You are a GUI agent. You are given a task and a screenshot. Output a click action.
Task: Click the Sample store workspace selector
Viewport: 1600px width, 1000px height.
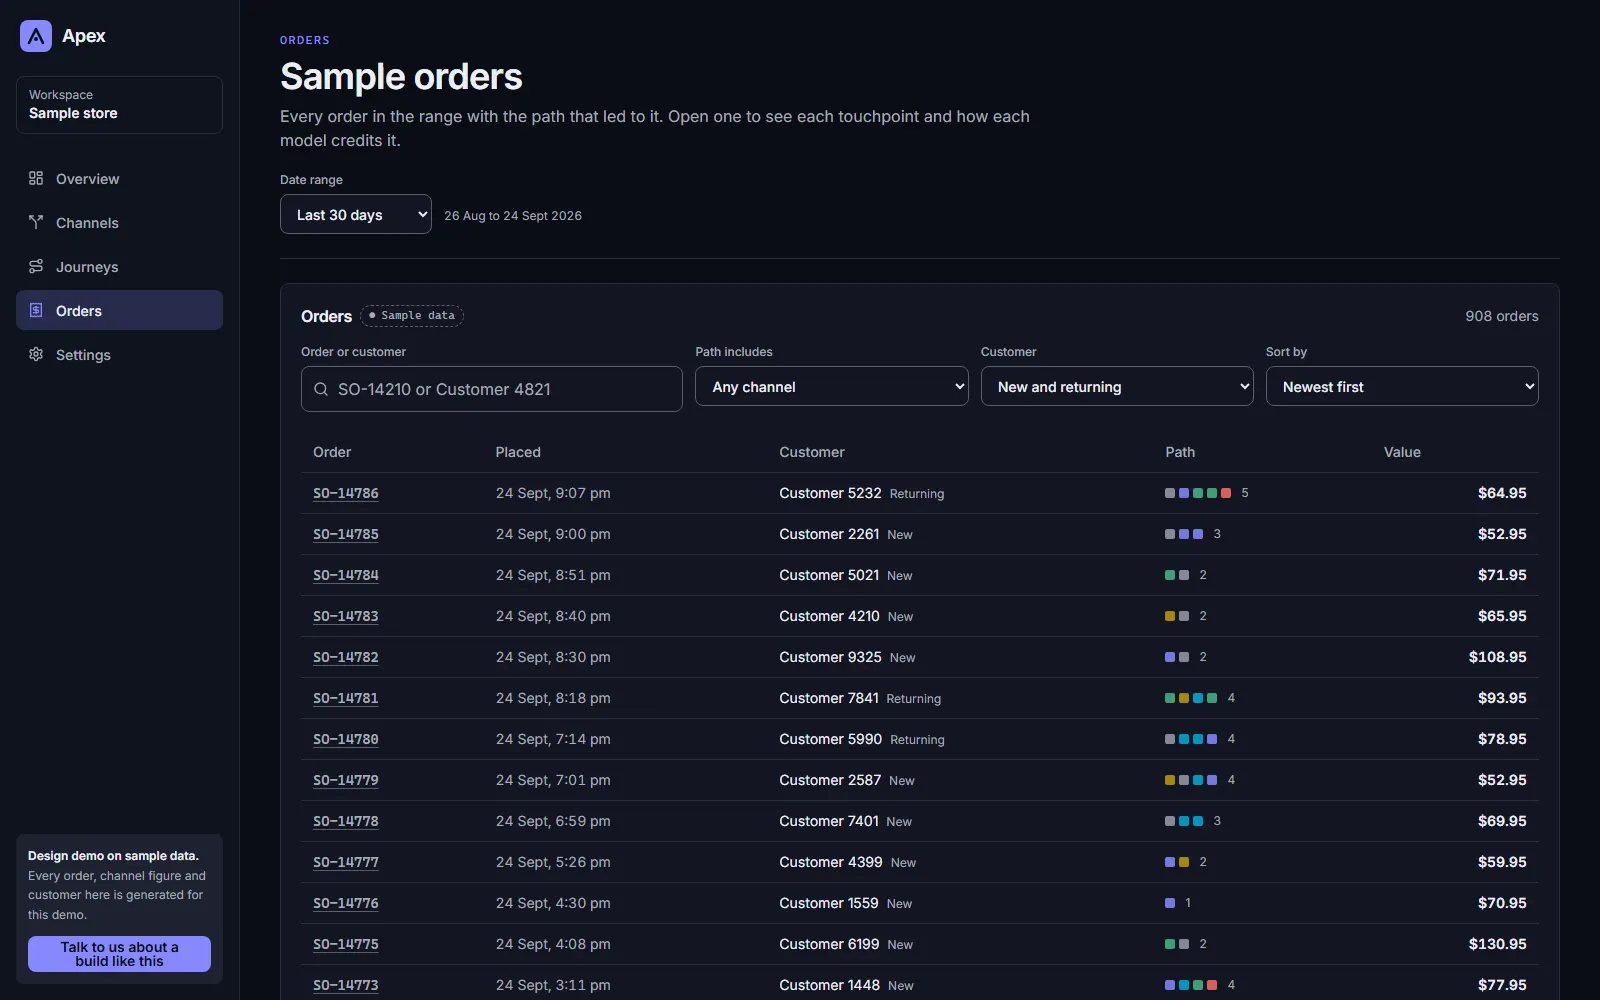(119, 104)
